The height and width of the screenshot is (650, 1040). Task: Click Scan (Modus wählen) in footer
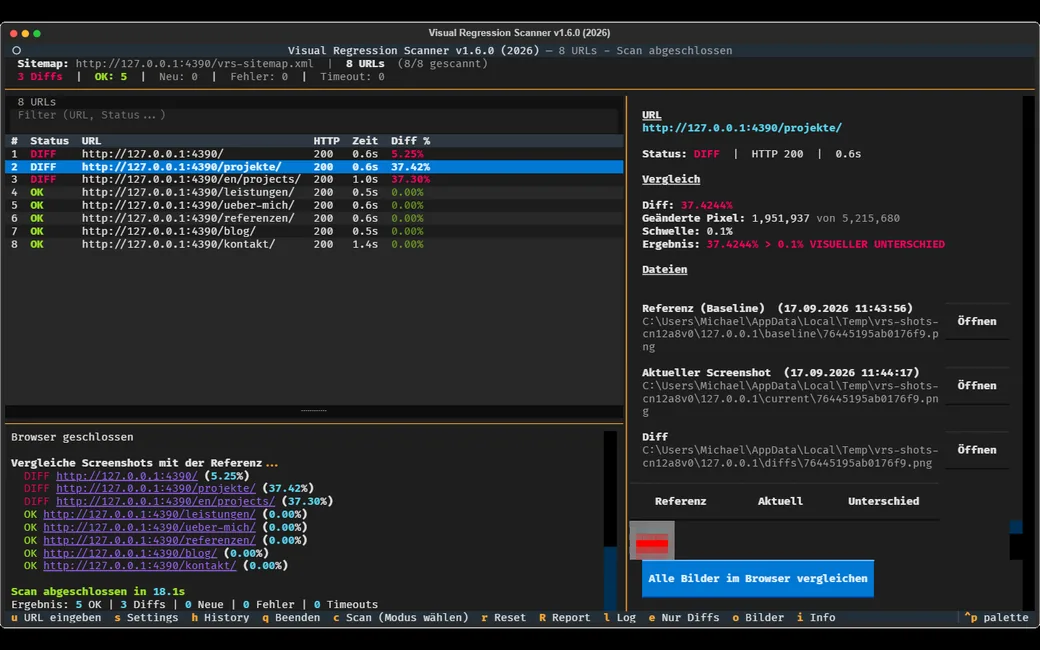401,618
